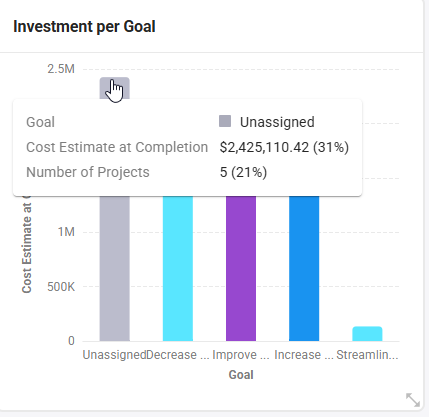429x417 pixels.
Task: Click the purple Improve bar
Action: (x=241, y=268)
